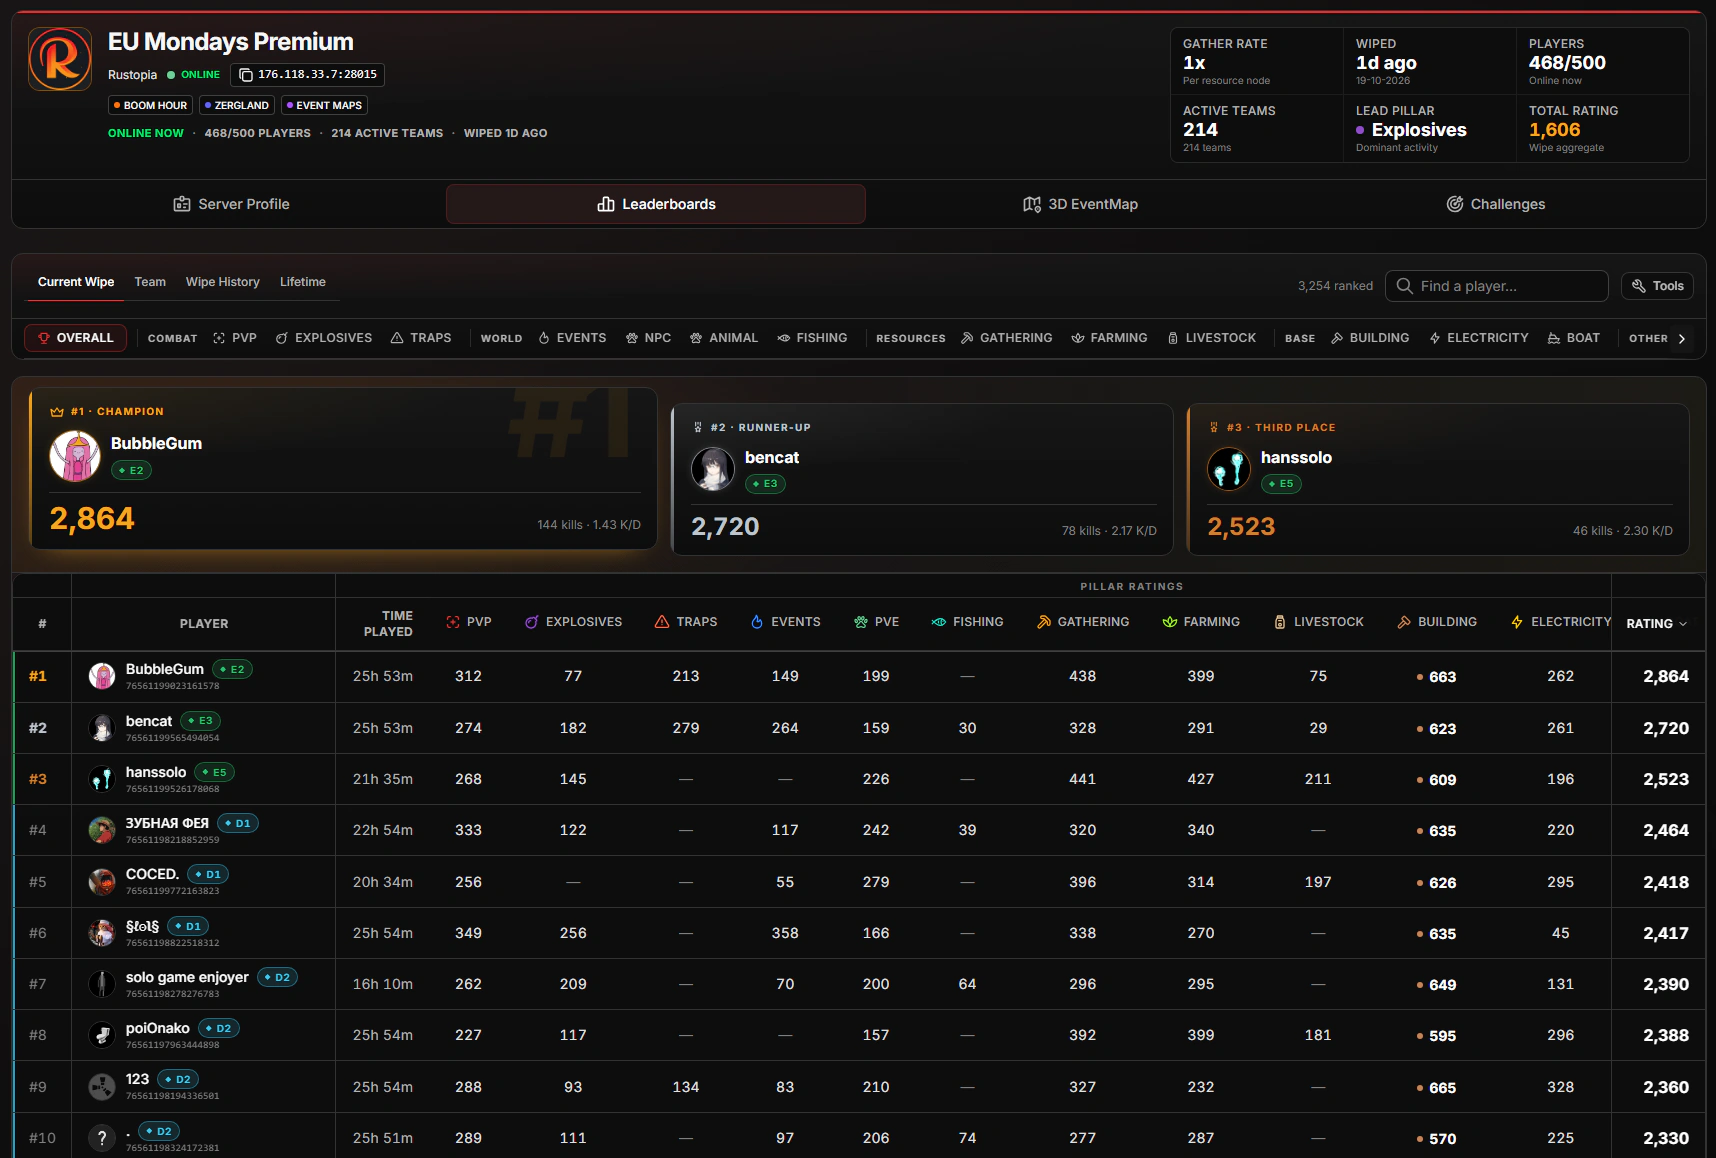The width and height of the screenshot is (1716, 1158).
Task: Filter leaderboard by EXPLOSIVES
Action: point(324,338)
